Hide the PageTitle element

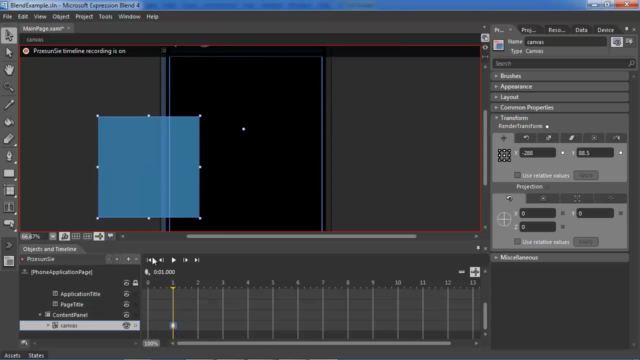(126, 304)
